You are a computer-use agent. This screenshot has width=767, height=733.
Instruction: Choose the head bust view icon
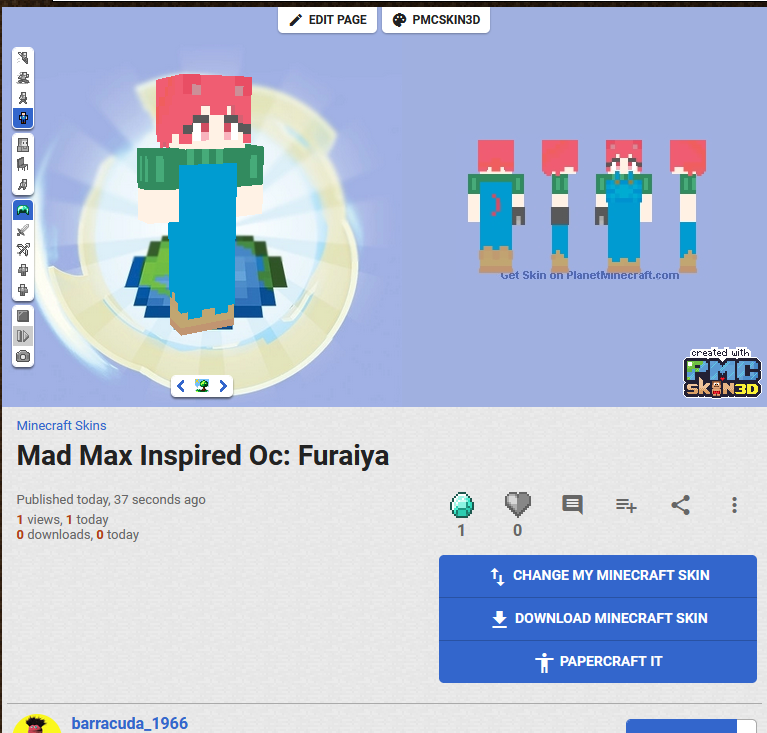[x=23, y=145]
